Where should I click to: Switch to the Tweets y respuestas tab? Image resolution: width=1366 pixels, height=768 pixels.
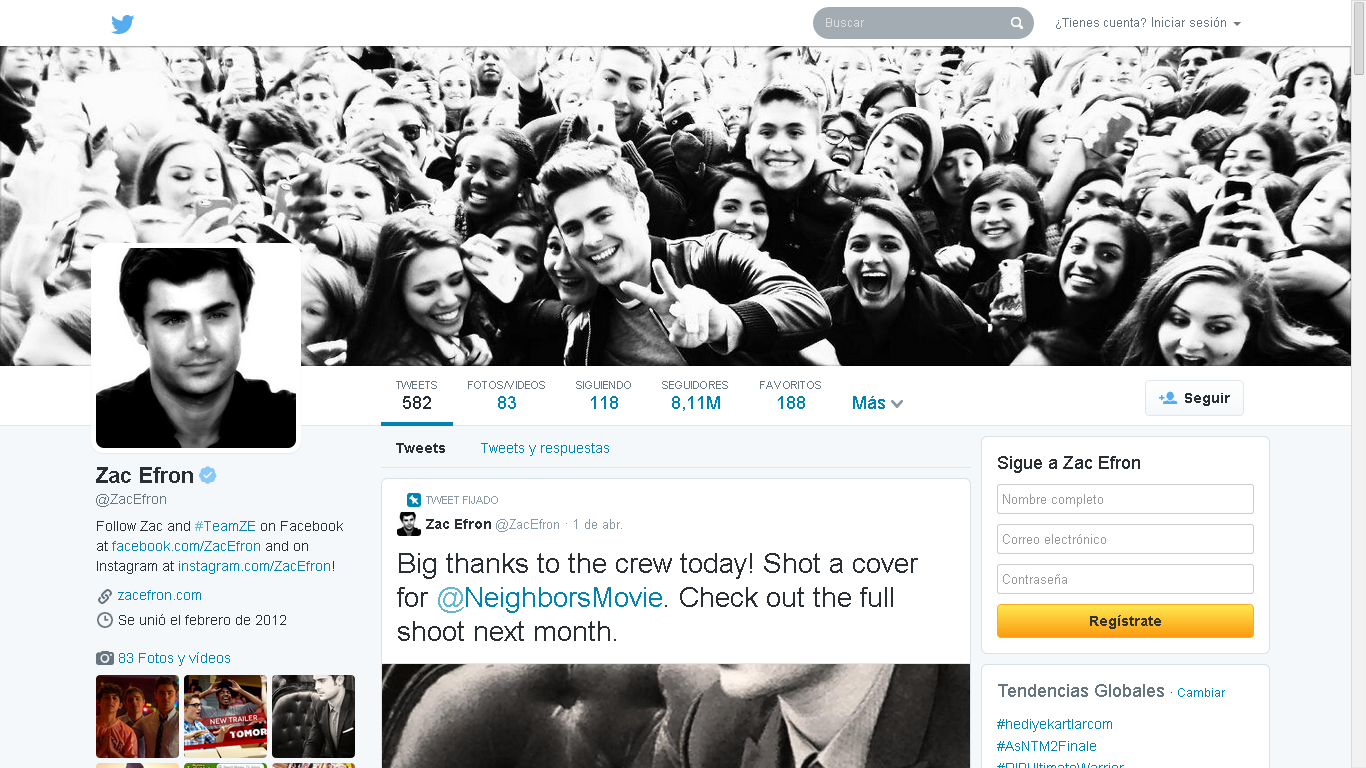coord(545,448)
